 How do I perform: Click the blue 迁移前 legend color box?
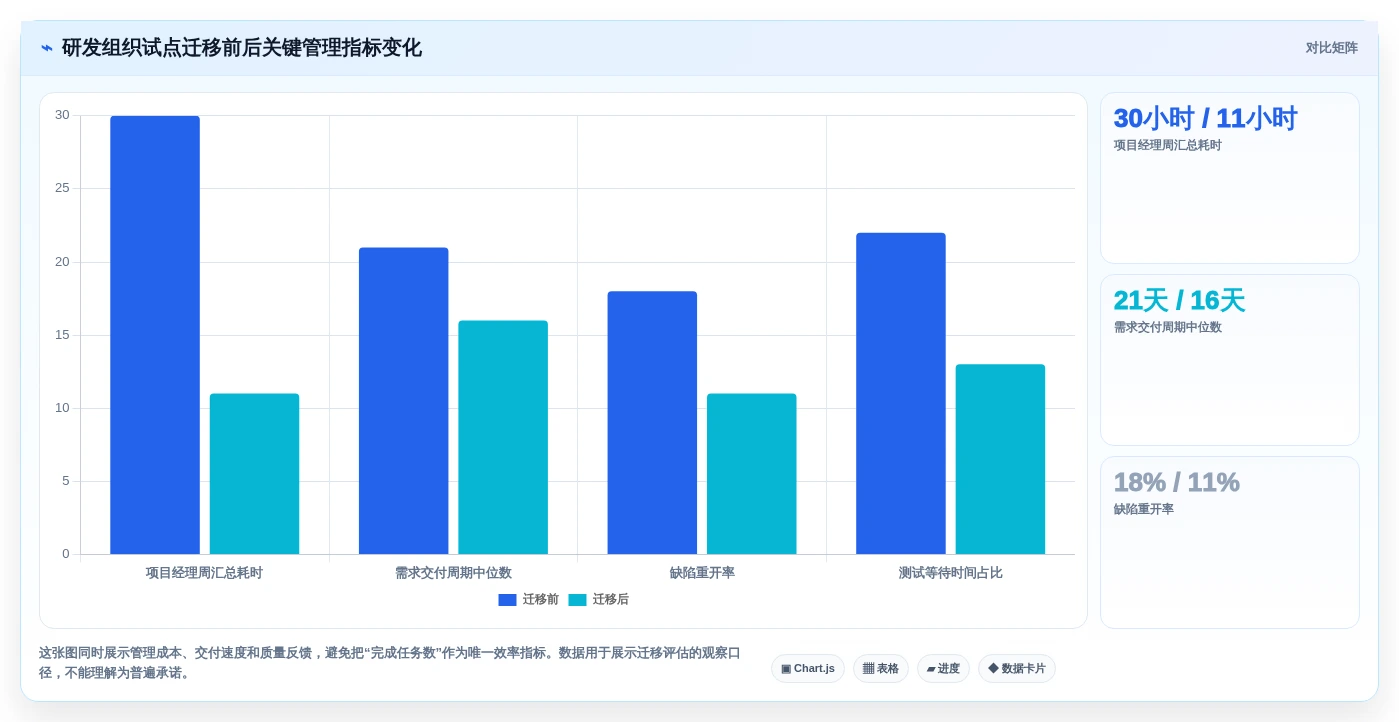(507, 600)
